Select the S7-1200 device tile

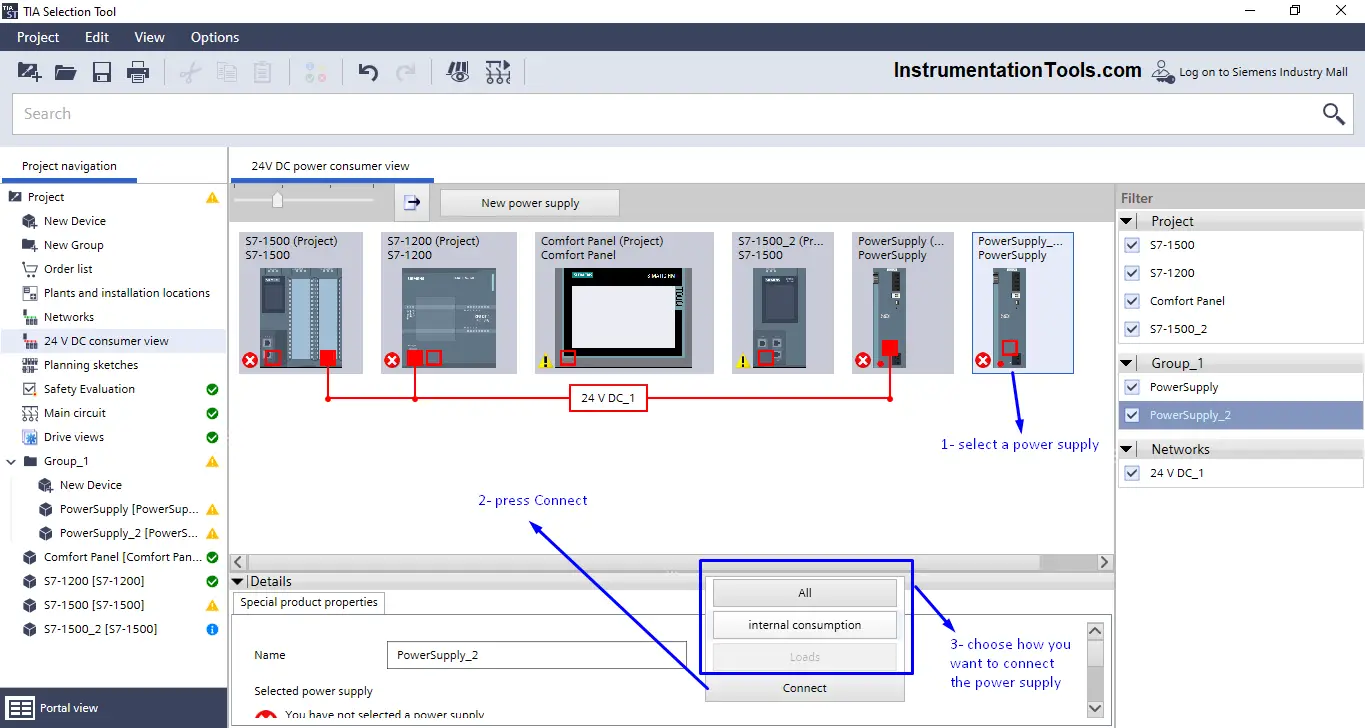[449, 303]
